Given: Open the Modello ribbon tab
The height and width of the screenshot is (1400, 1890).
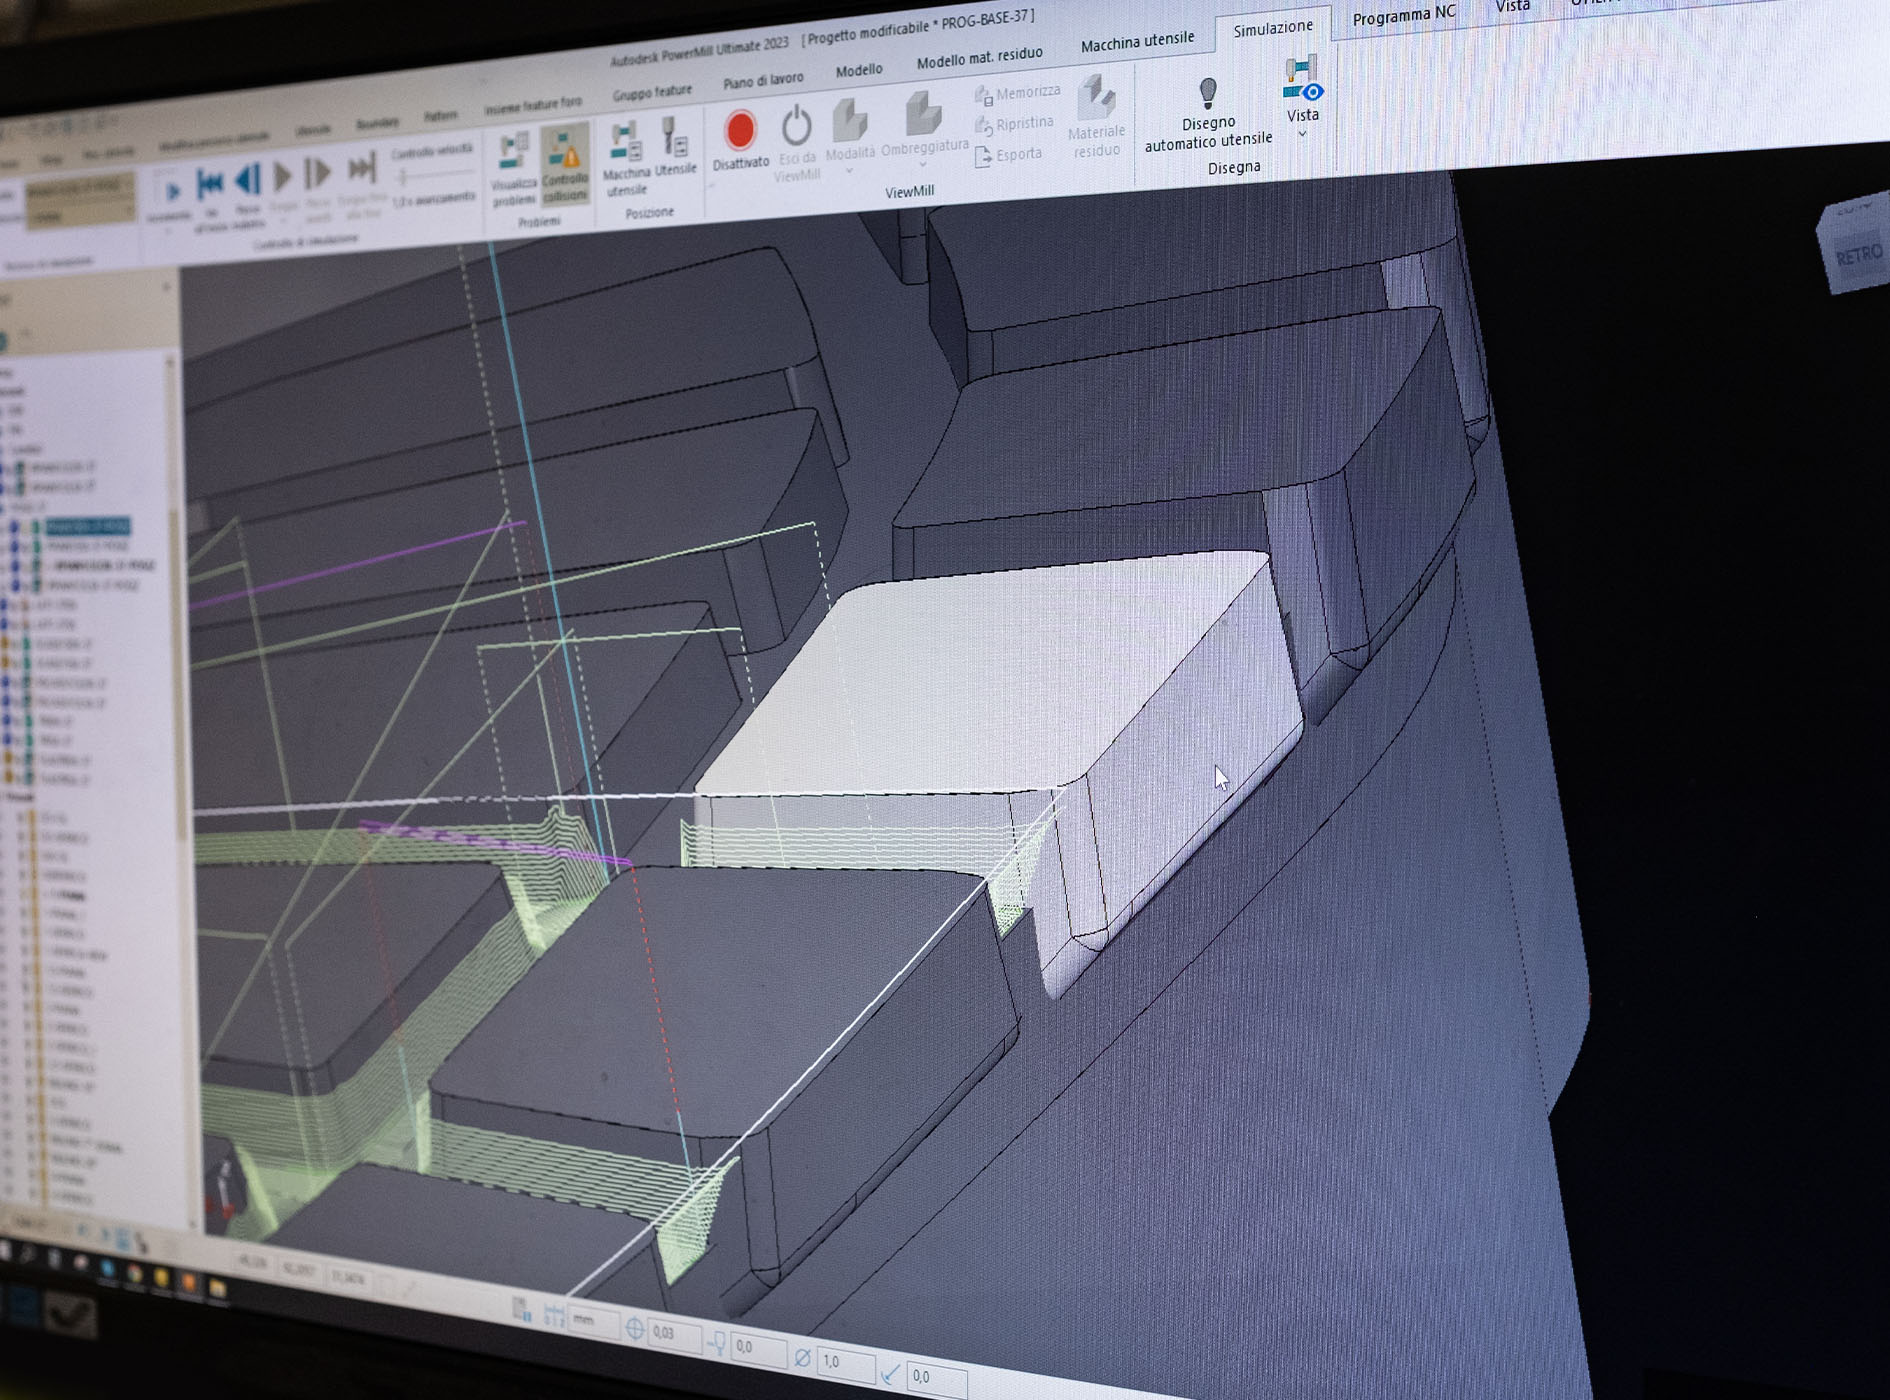Looking at the screenshot, I should 859,70.
